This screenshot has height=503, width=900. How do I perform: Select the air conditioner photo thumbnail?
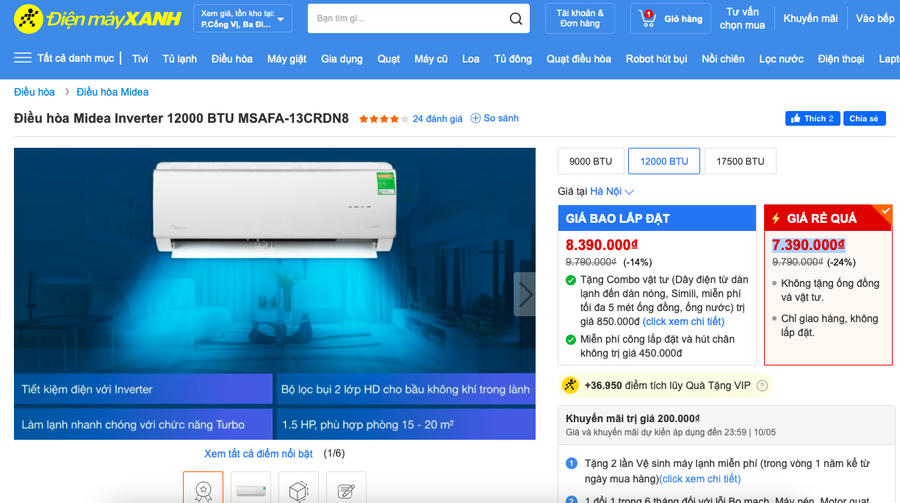point(251,487)
